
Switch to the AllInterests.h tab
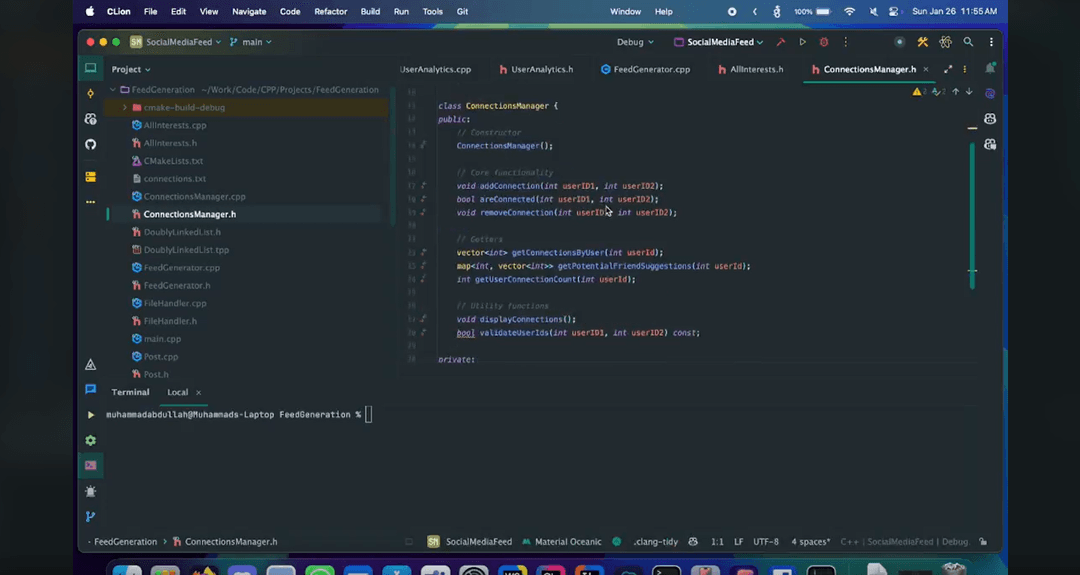(x=750, y=70)
